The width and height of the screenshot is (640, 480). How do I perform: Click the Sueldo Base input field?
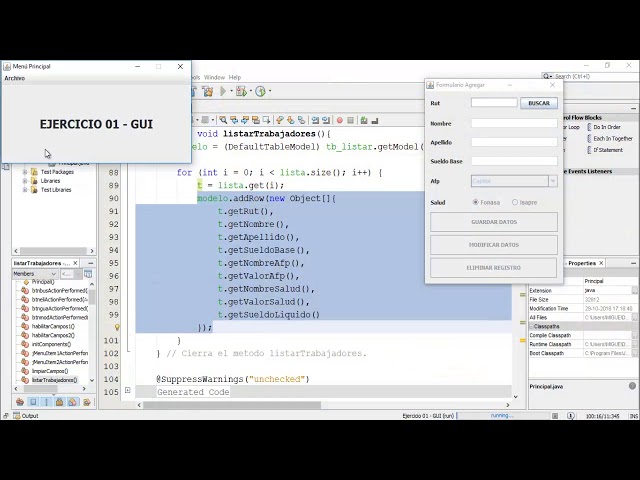(514, 161)
